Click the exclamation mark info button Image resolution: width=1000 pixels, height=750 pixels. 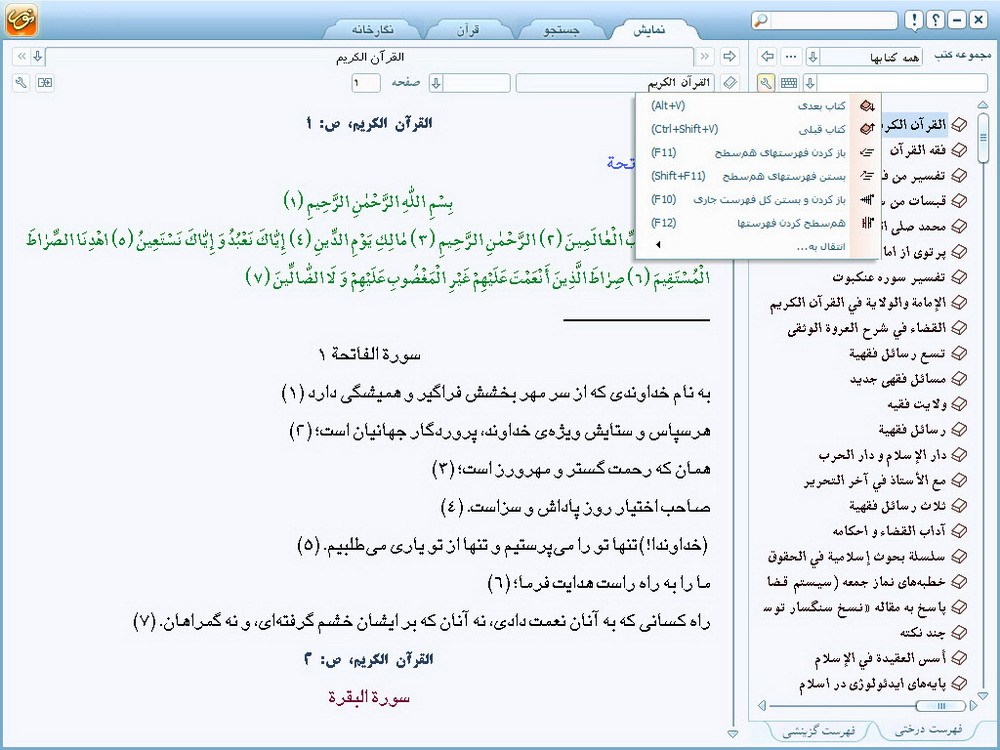pyautogui.click(x=913, y=21)
